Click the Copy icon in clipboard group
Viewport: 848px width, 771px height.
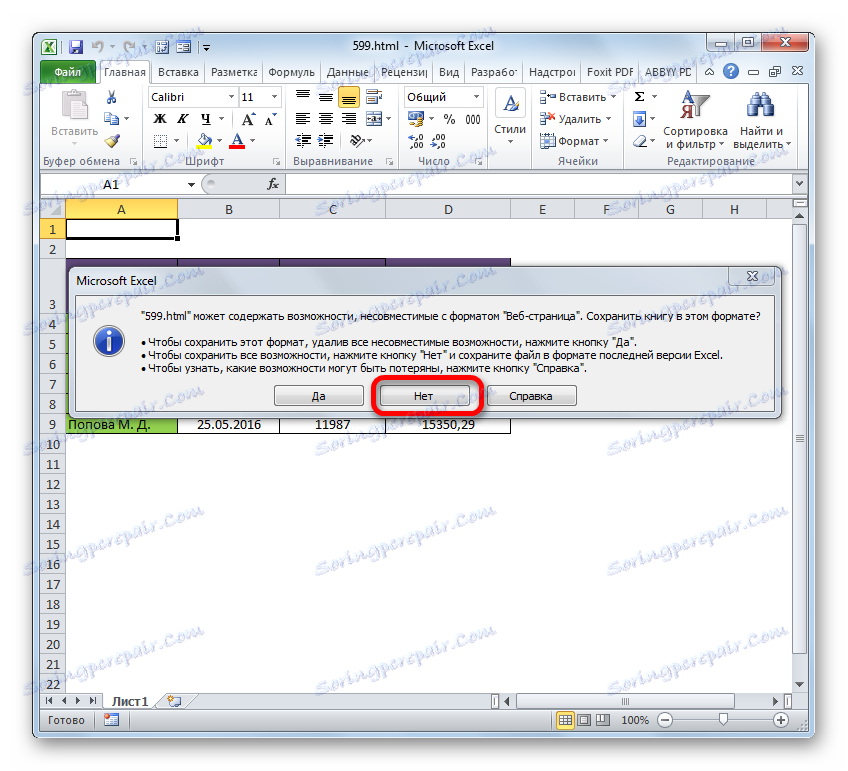pyautogui.click(x=111, y=118)
